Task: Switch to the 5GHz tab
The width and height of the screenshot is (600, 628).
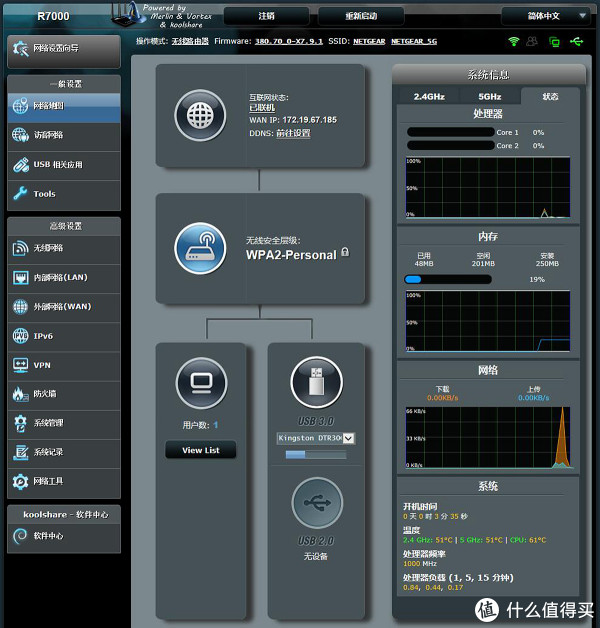Action: click(x=490, y=97)
